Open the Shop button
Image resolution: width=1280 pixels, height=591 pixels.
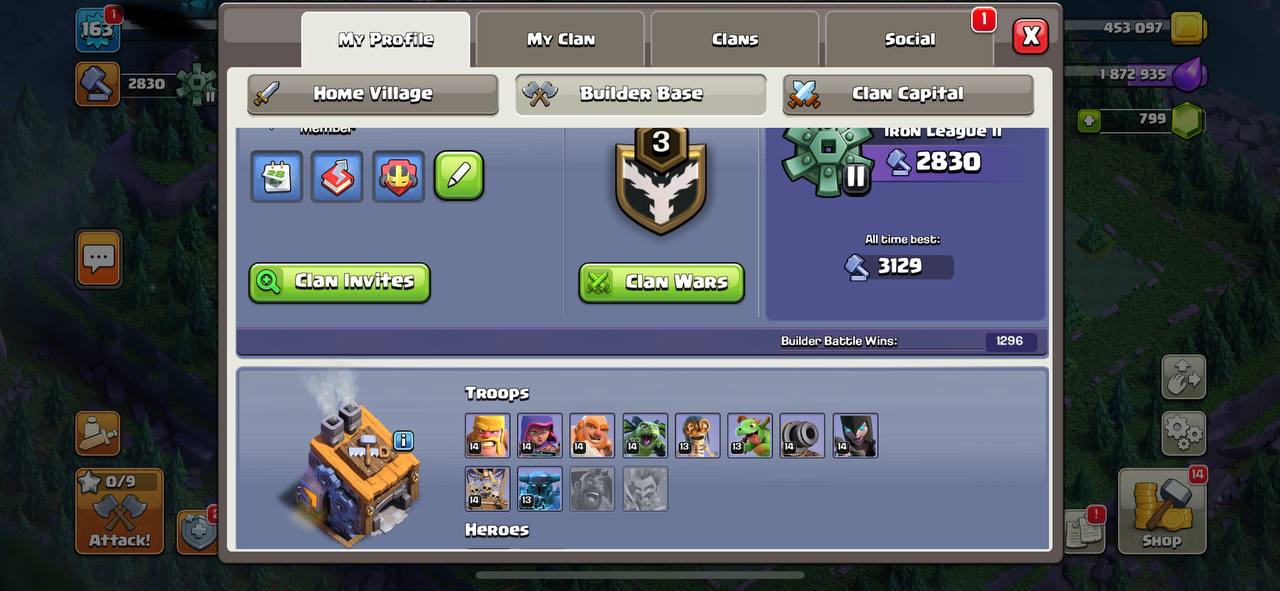[1161, 511]
